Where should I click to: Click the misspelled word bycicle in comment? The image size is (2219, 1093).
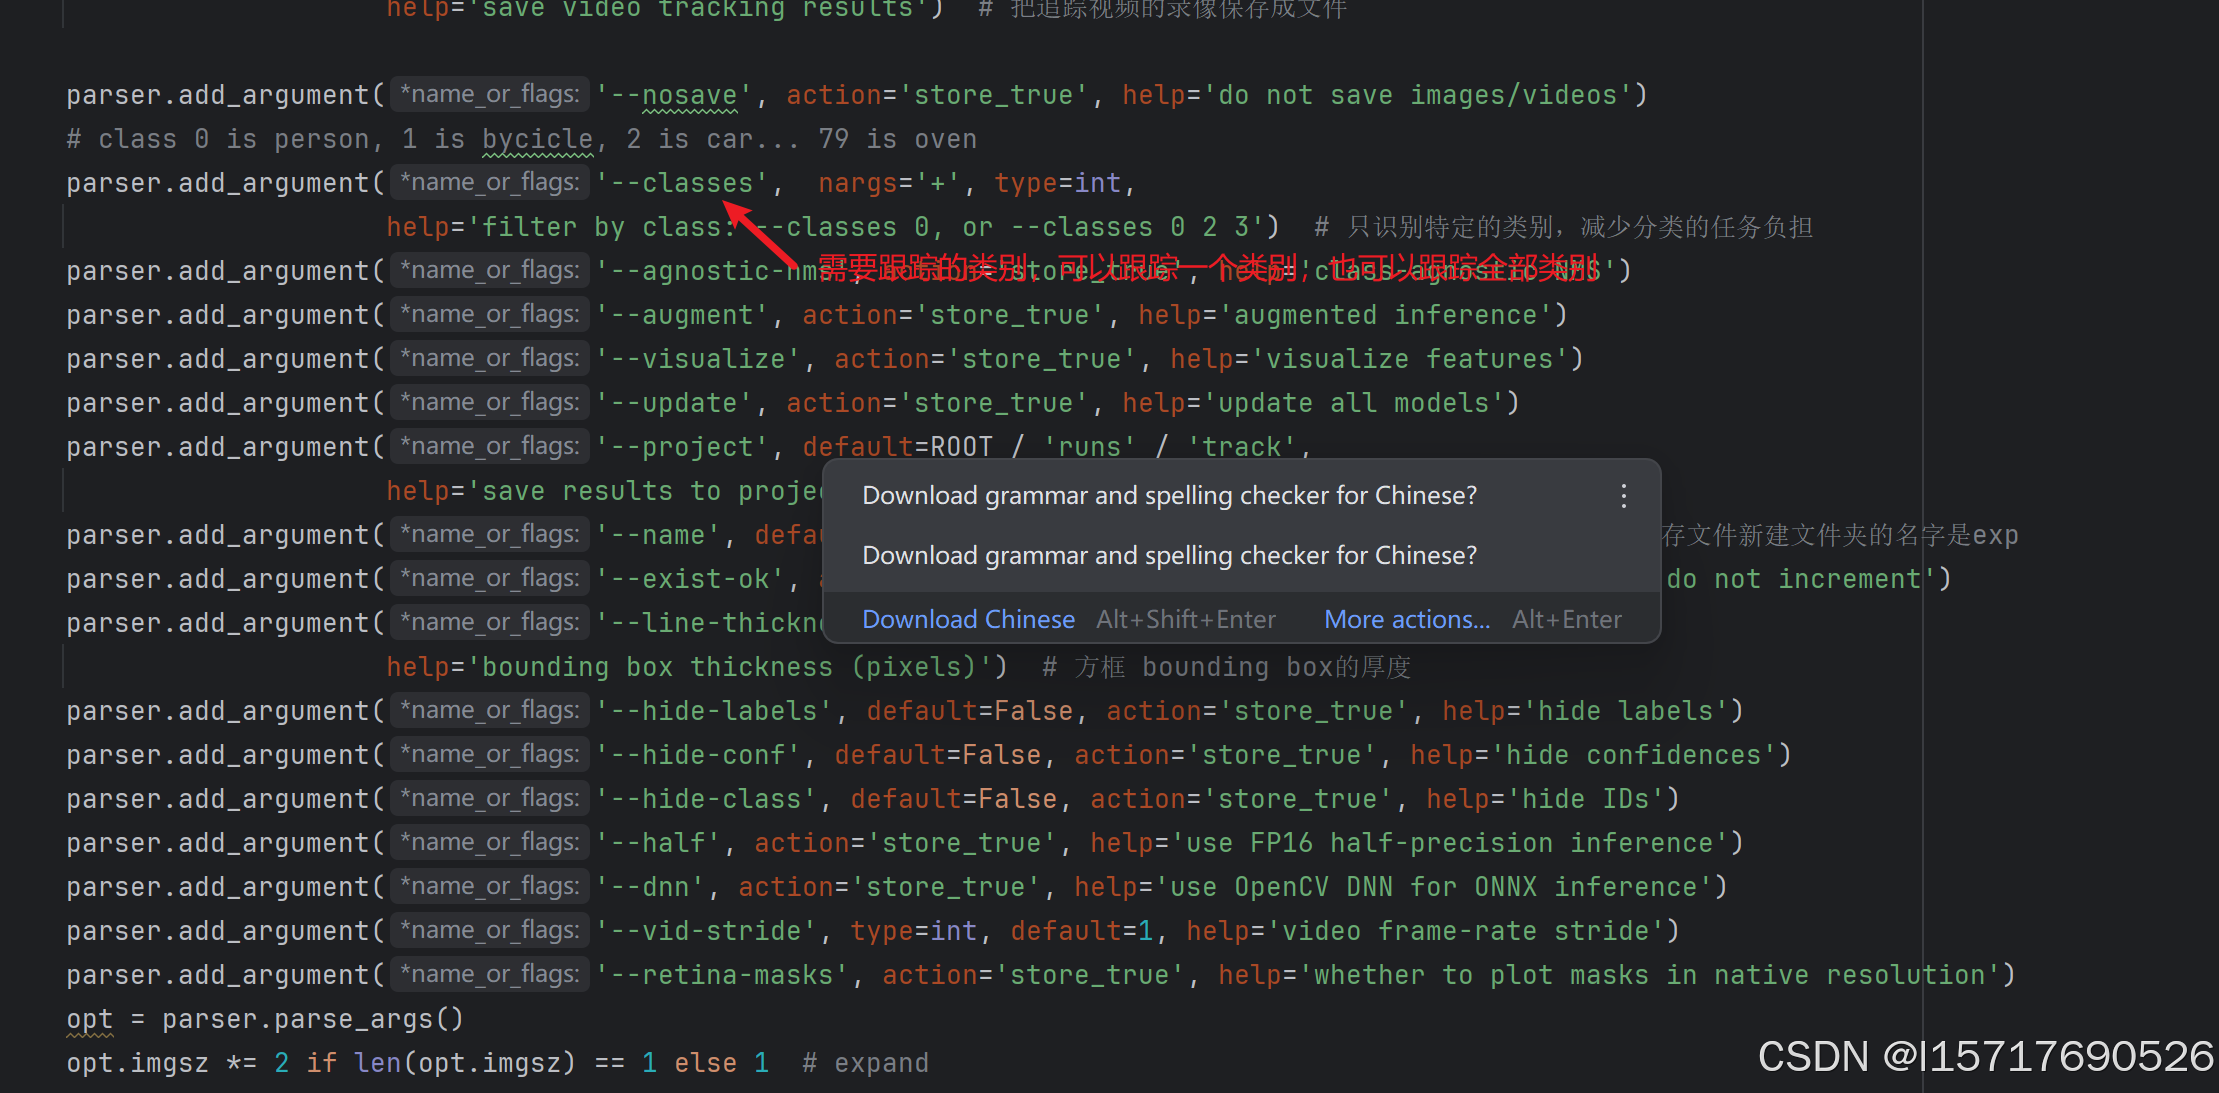pos(537,140)
